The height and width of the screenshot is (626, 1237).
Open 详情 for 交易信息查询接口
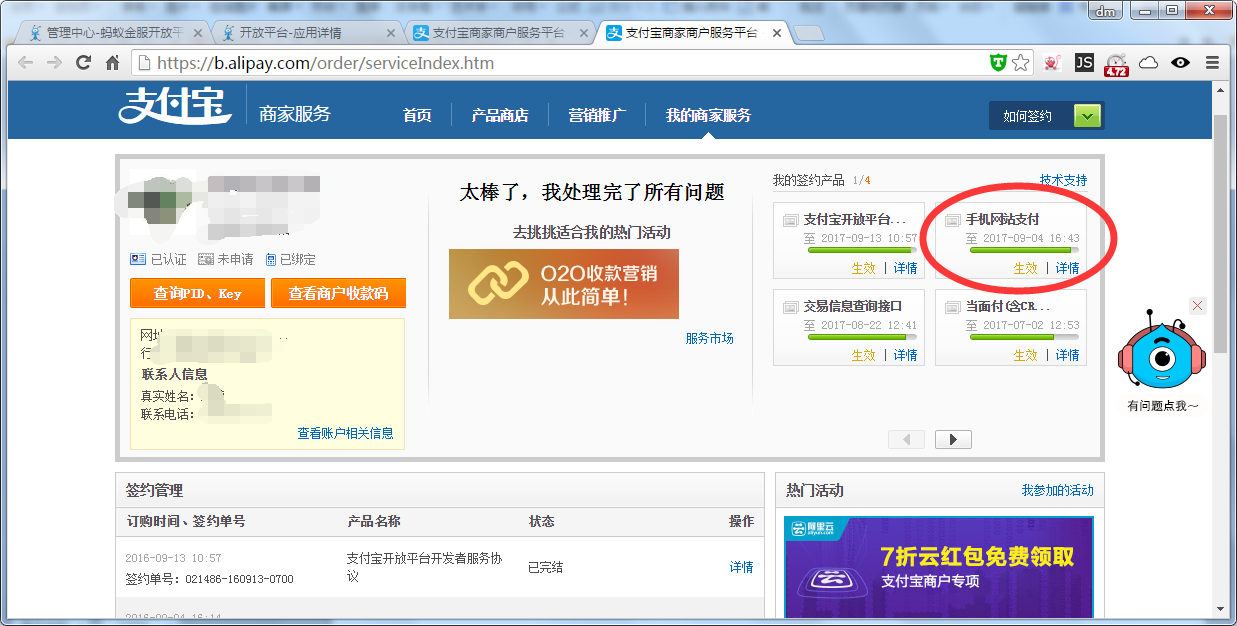click(x=905, y=355)
